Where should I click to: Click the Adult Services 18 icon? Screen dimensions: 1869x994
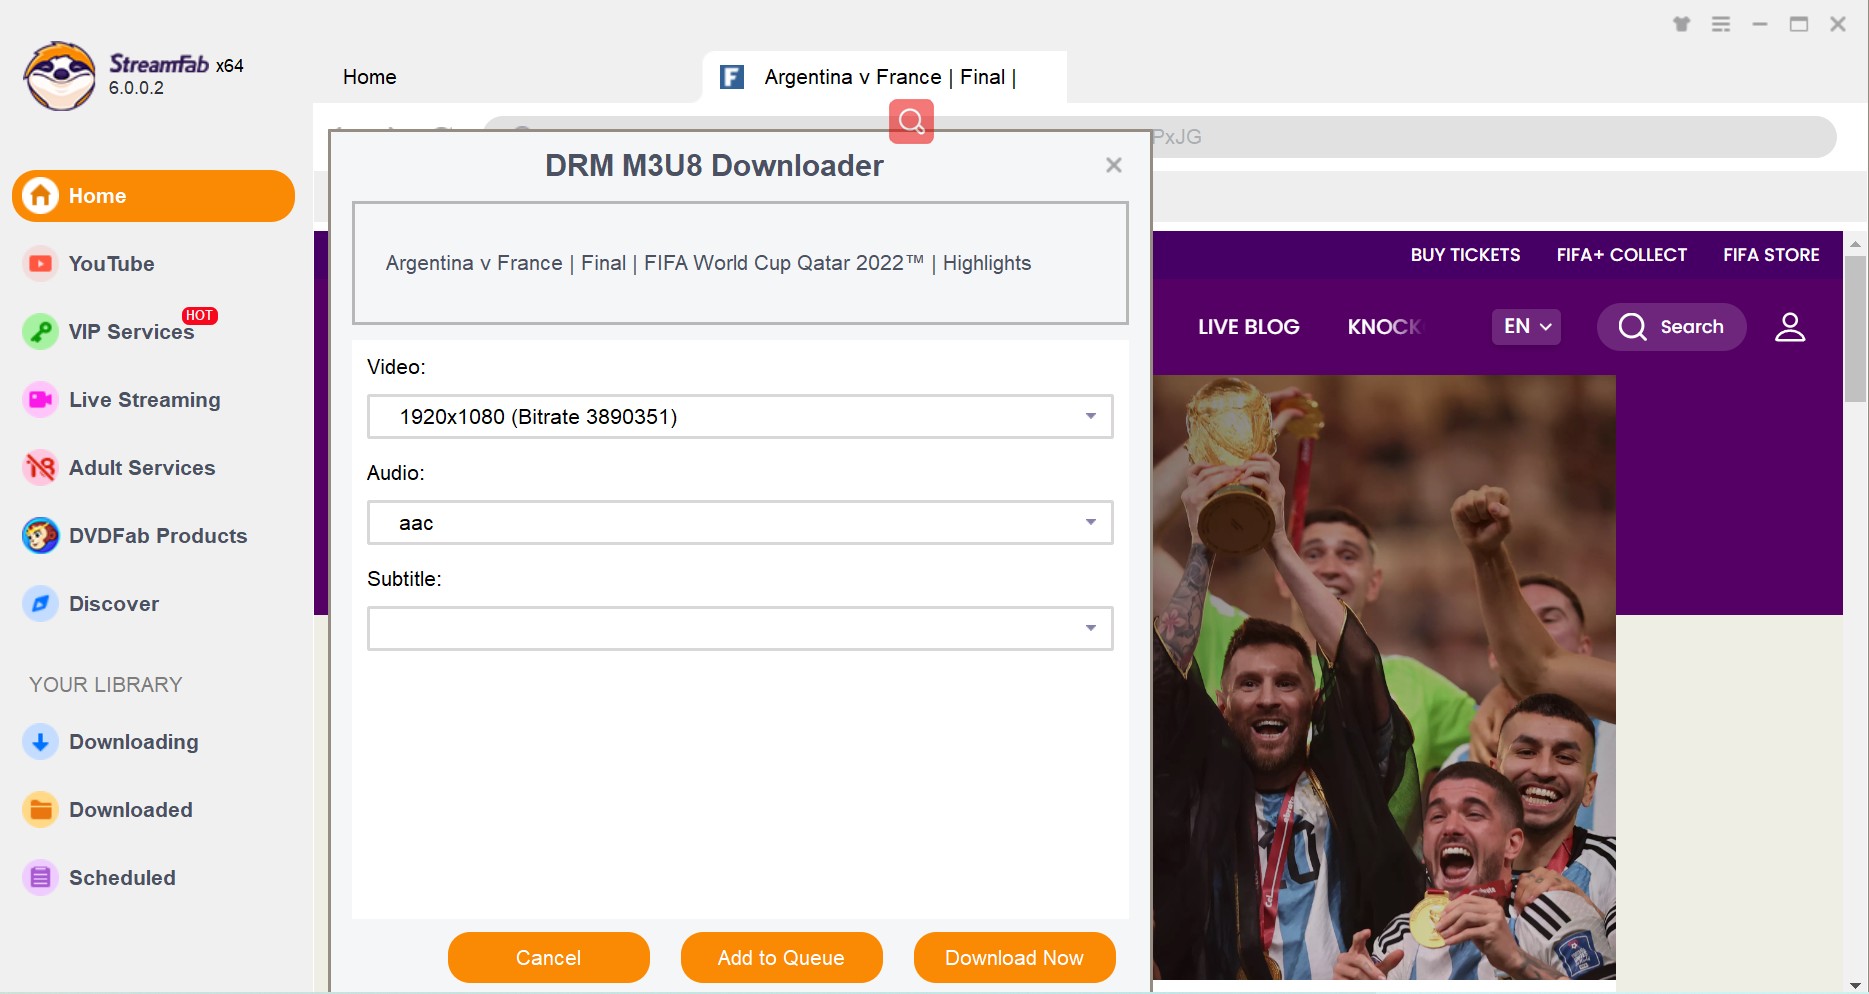[41, 468]
